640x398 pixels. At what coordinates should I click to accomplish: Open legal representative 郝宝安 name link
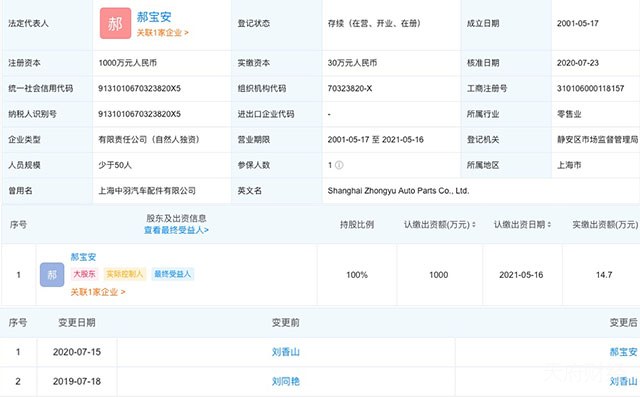coord(154,17)
